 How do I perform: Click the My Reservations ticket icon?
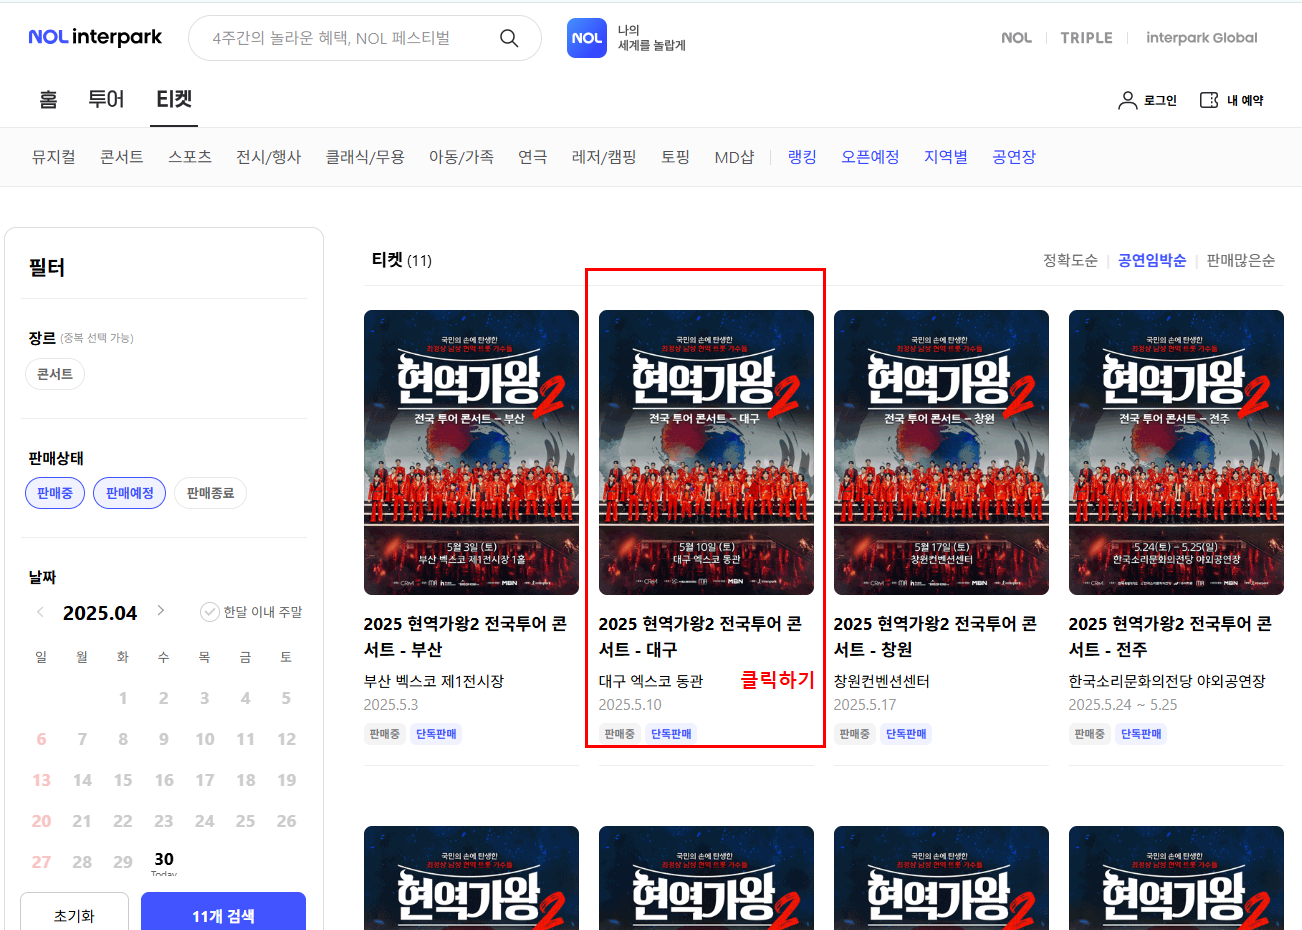pos(1209,100)
